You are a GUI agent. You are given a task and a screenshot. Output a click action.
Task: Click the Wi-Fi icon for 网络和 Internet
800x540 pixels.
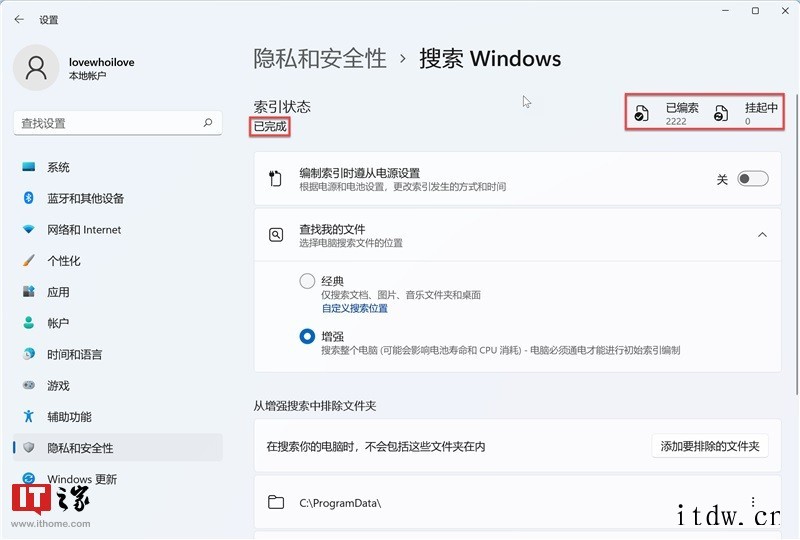tap(29, 229)
